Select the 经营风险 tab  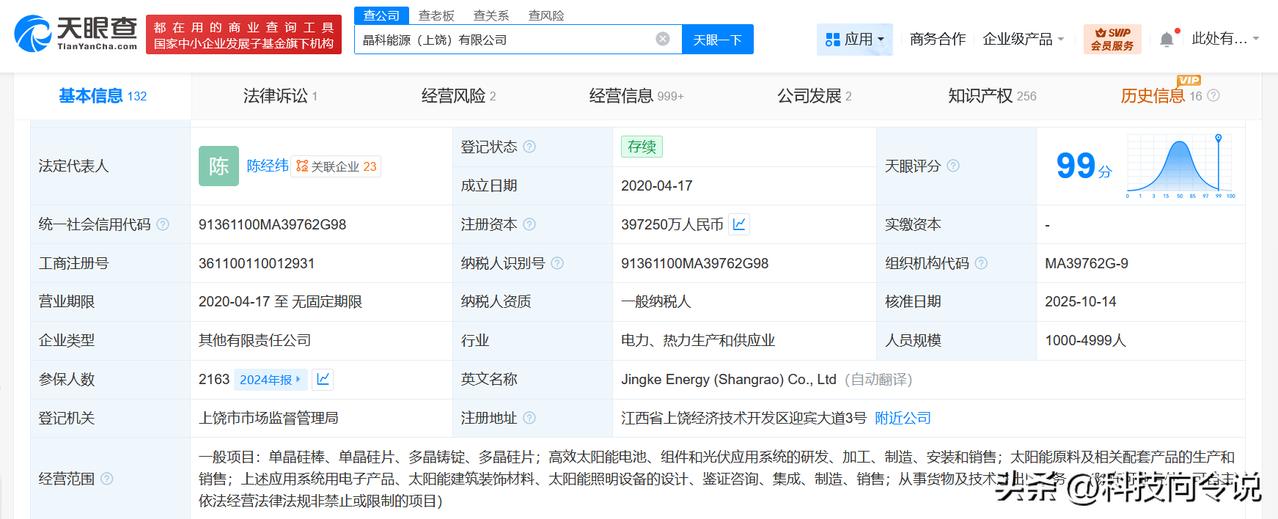pyautogui.click(x=459, y=96)
